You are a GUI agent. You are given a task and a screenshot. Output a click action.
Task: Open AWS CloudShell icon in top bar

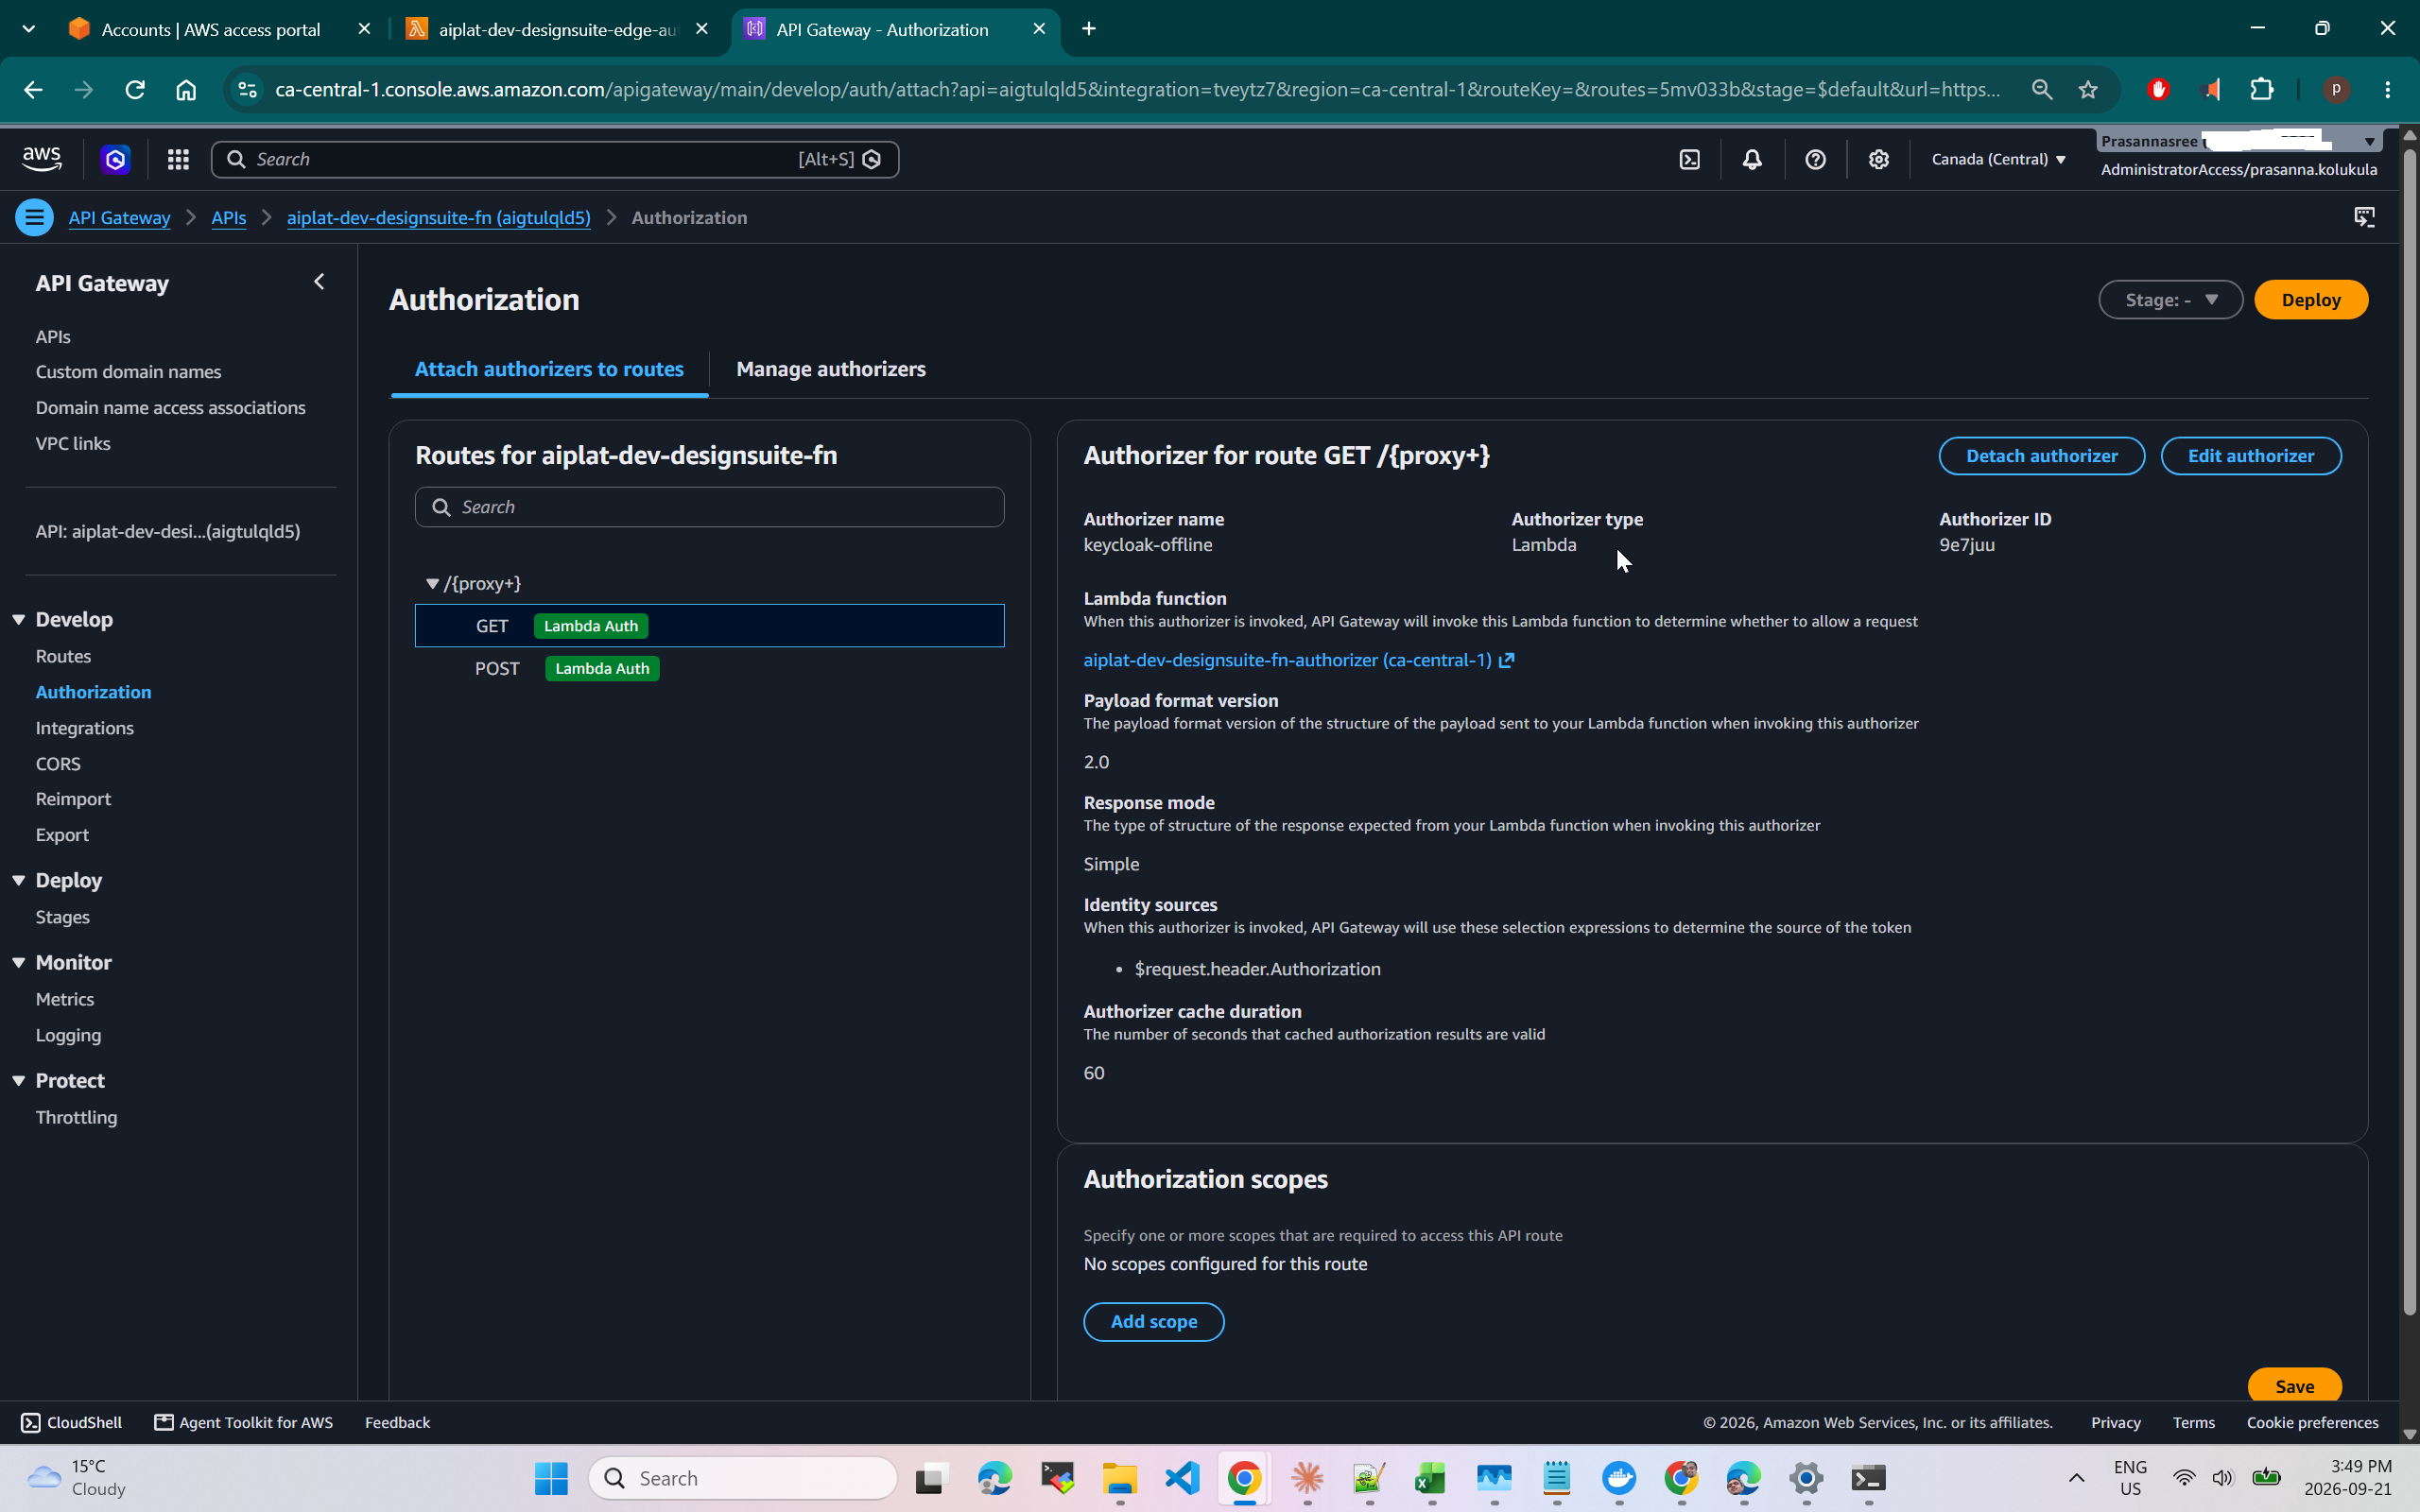pyautogui.click(x=1689, y=159)
